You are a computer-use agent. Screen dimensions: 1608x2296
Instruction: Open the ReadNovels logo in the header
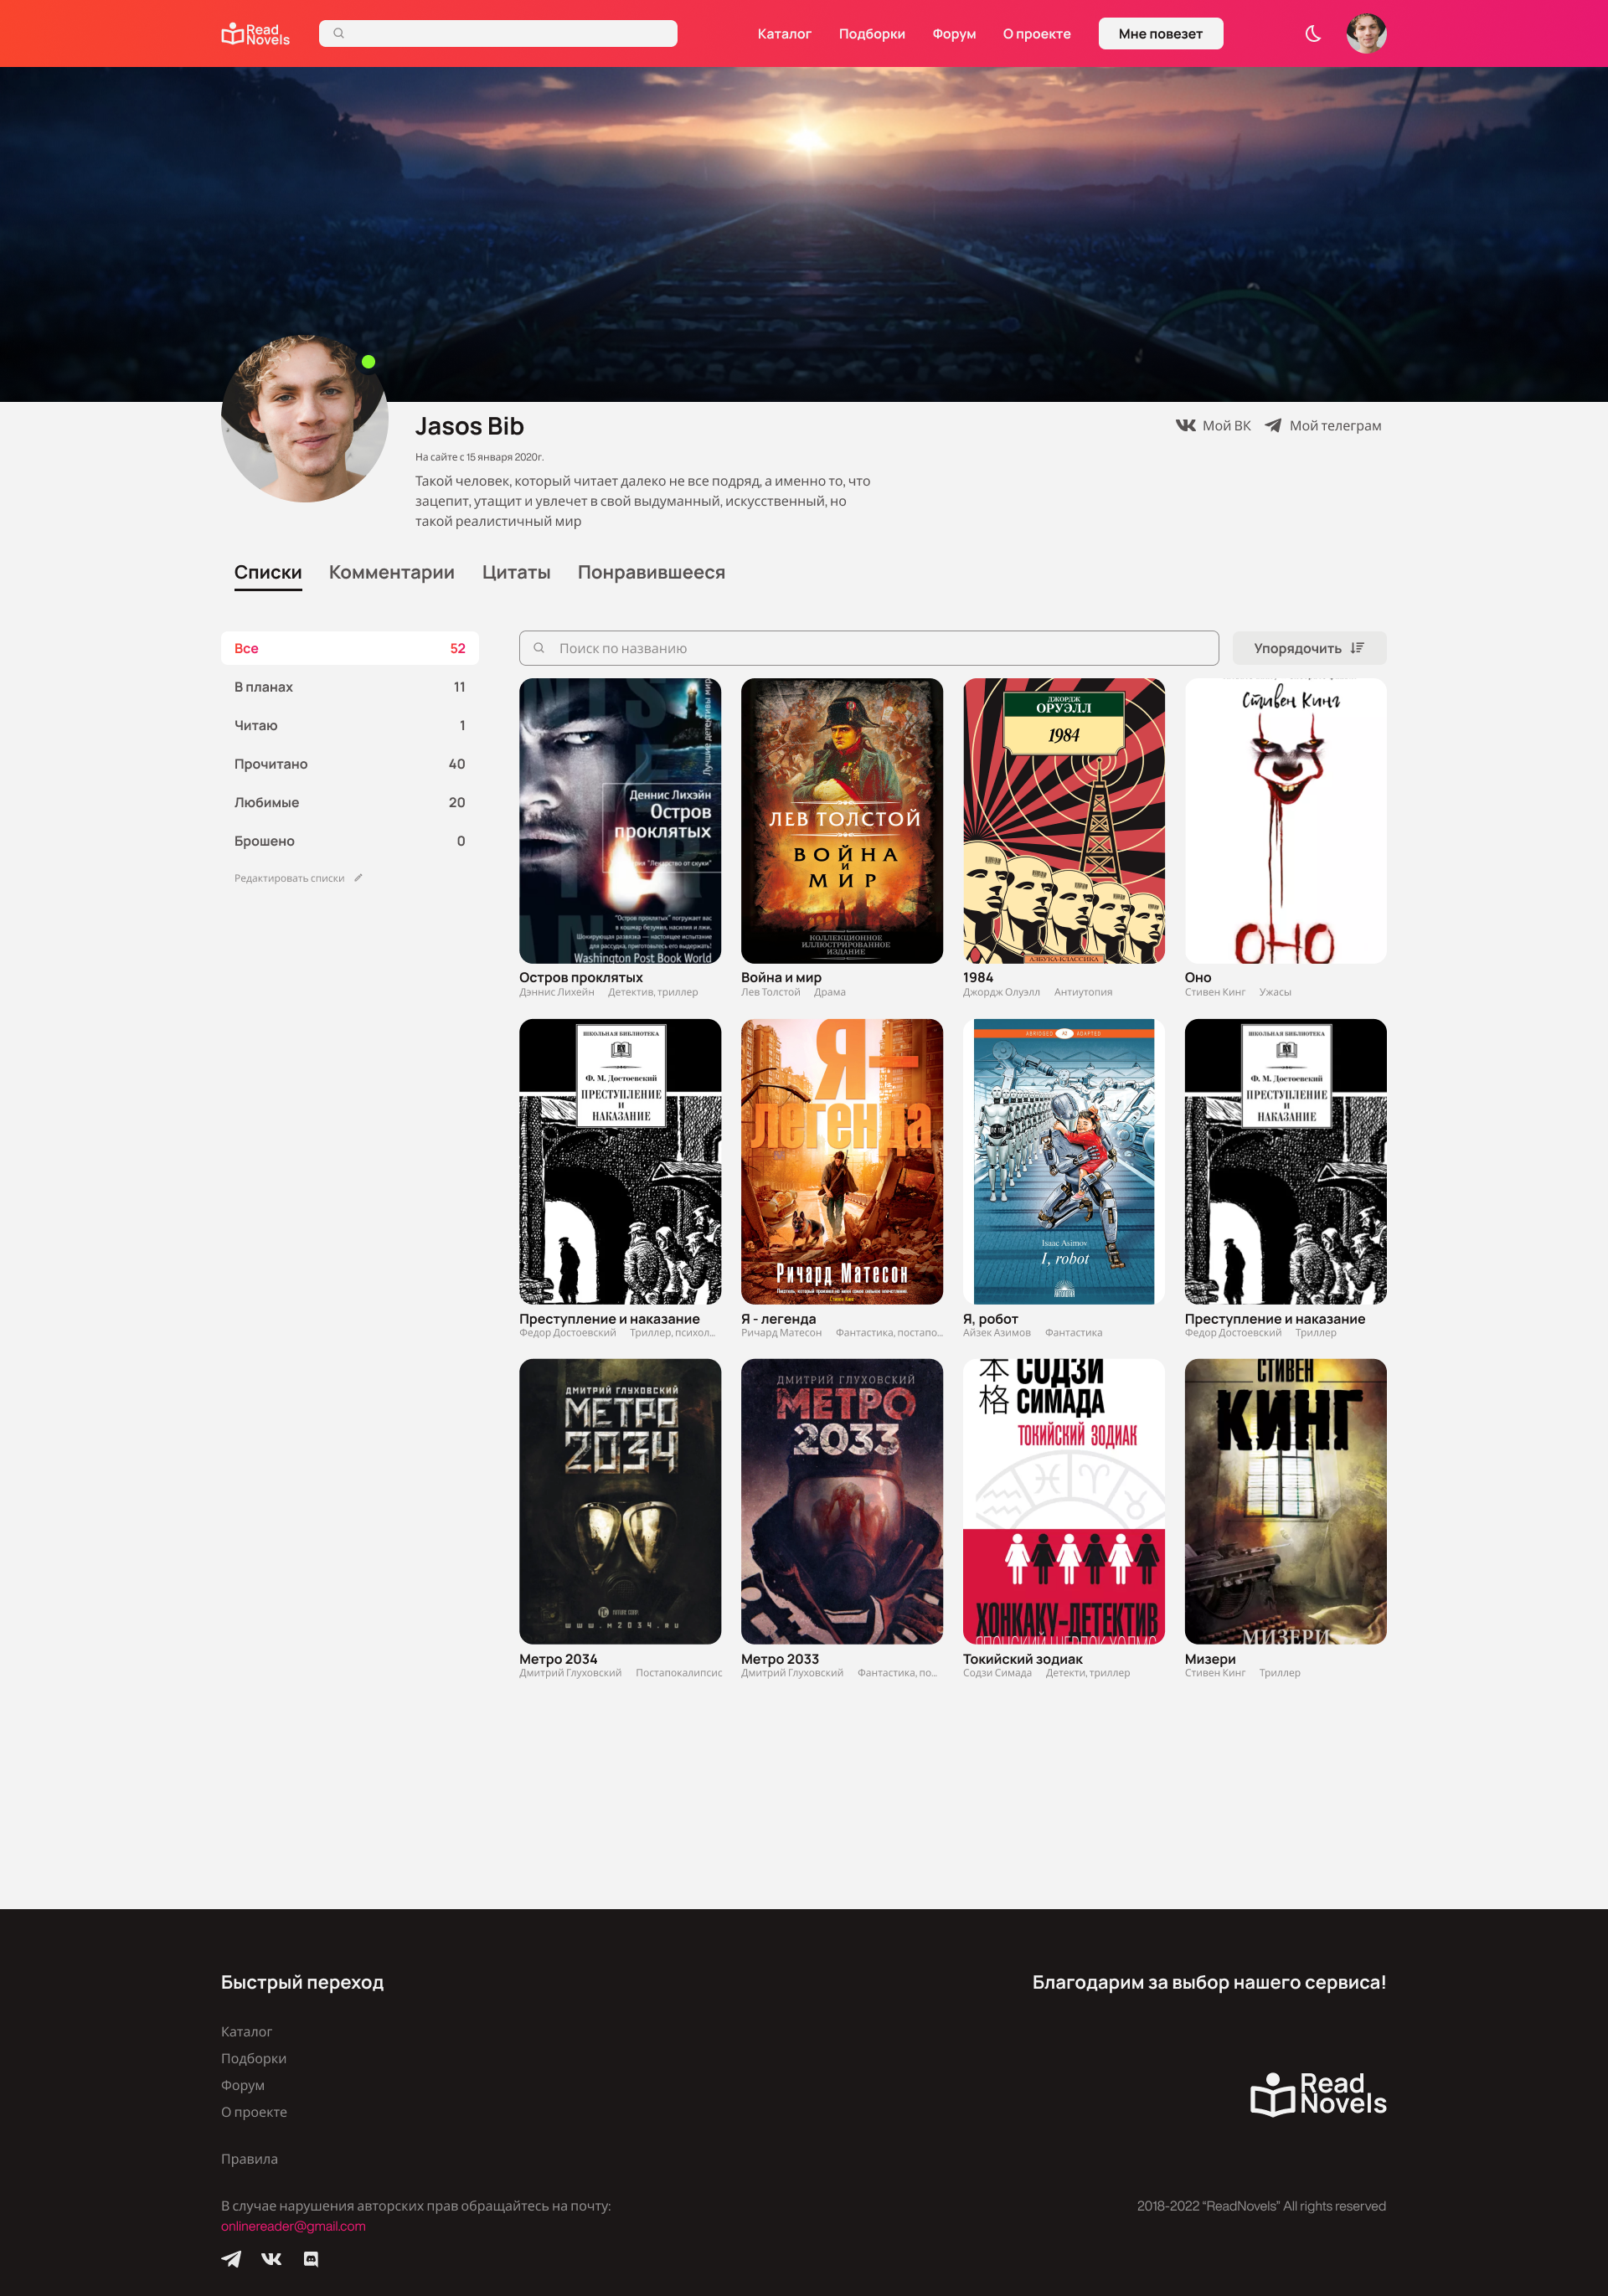pos(255,34)
